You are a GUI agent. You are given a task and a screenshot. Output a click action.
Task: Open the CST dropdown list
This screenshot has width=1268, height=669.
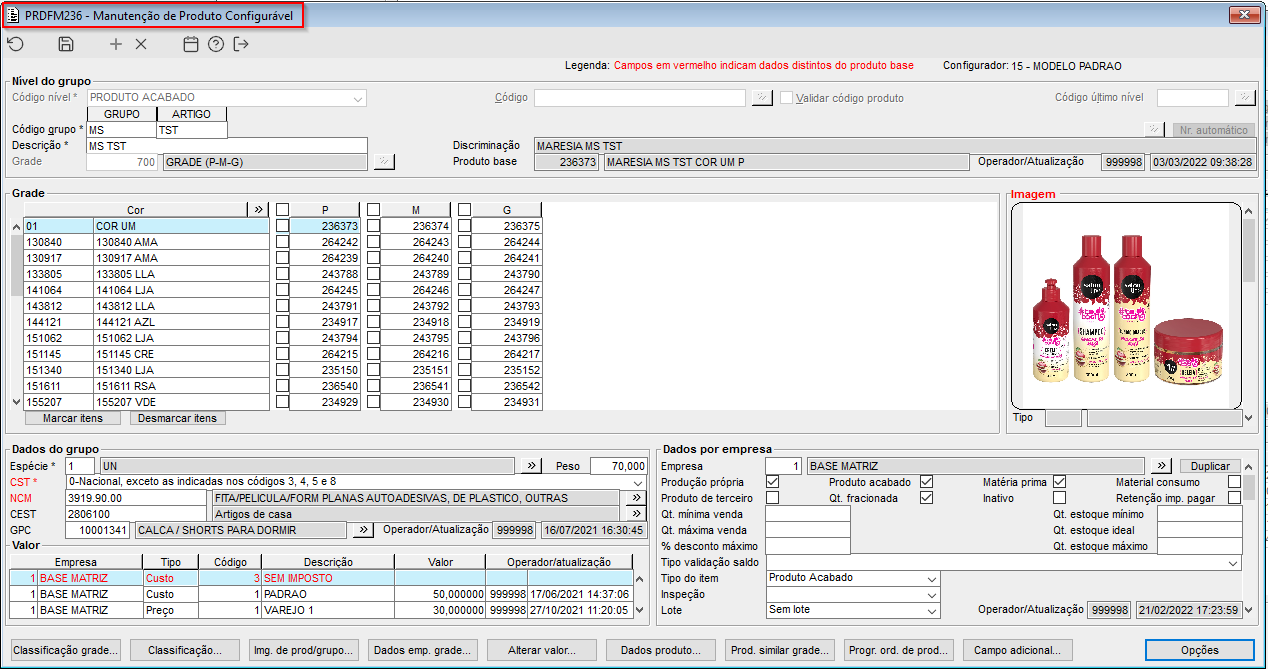click(x=639, y=483)
